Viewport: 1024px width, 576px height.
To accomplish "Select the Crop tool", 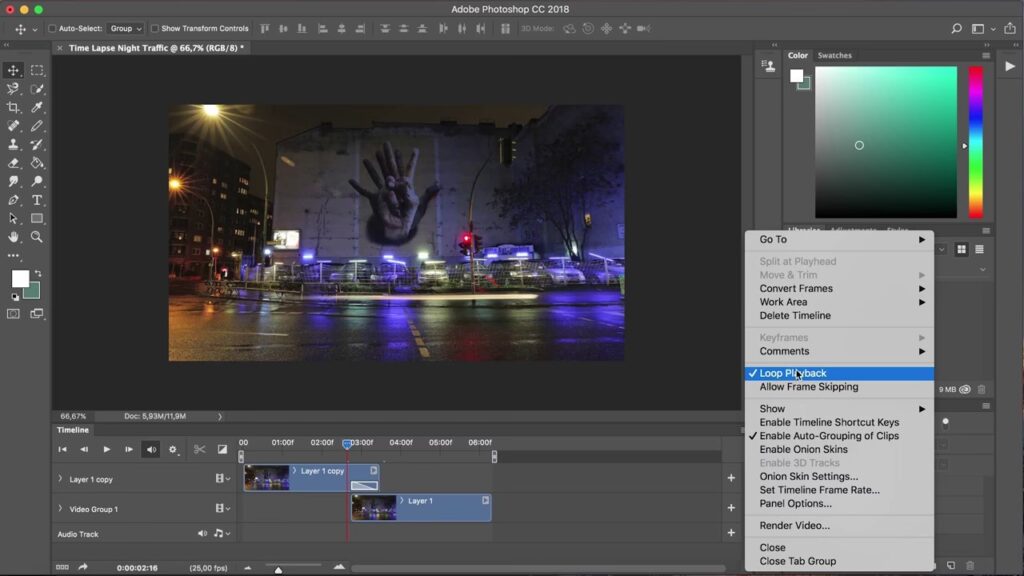I will (x=13, y=107).
